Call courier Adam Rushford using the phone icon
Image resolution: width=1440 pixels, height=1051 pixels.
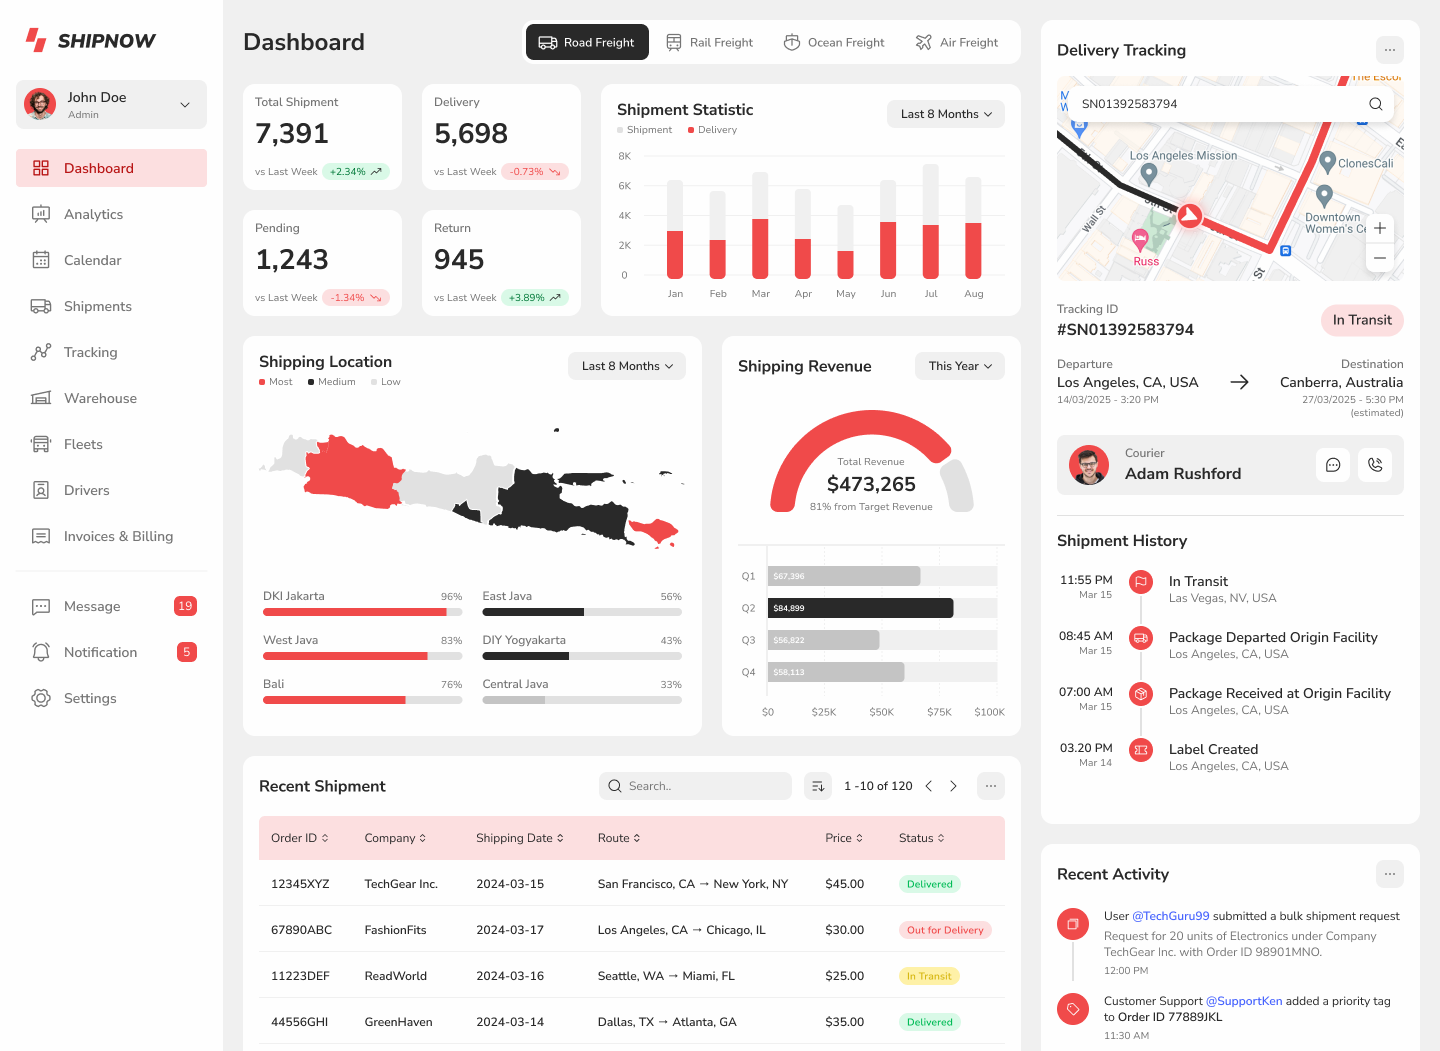click(1375, 465)
